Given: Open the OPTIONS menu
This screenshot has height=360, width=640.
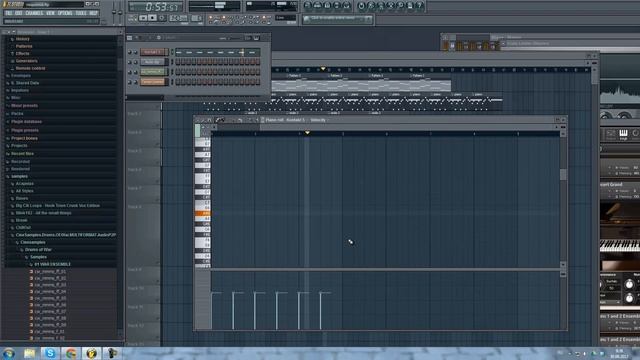Looking at the screenshot, I should pos(65,13).
